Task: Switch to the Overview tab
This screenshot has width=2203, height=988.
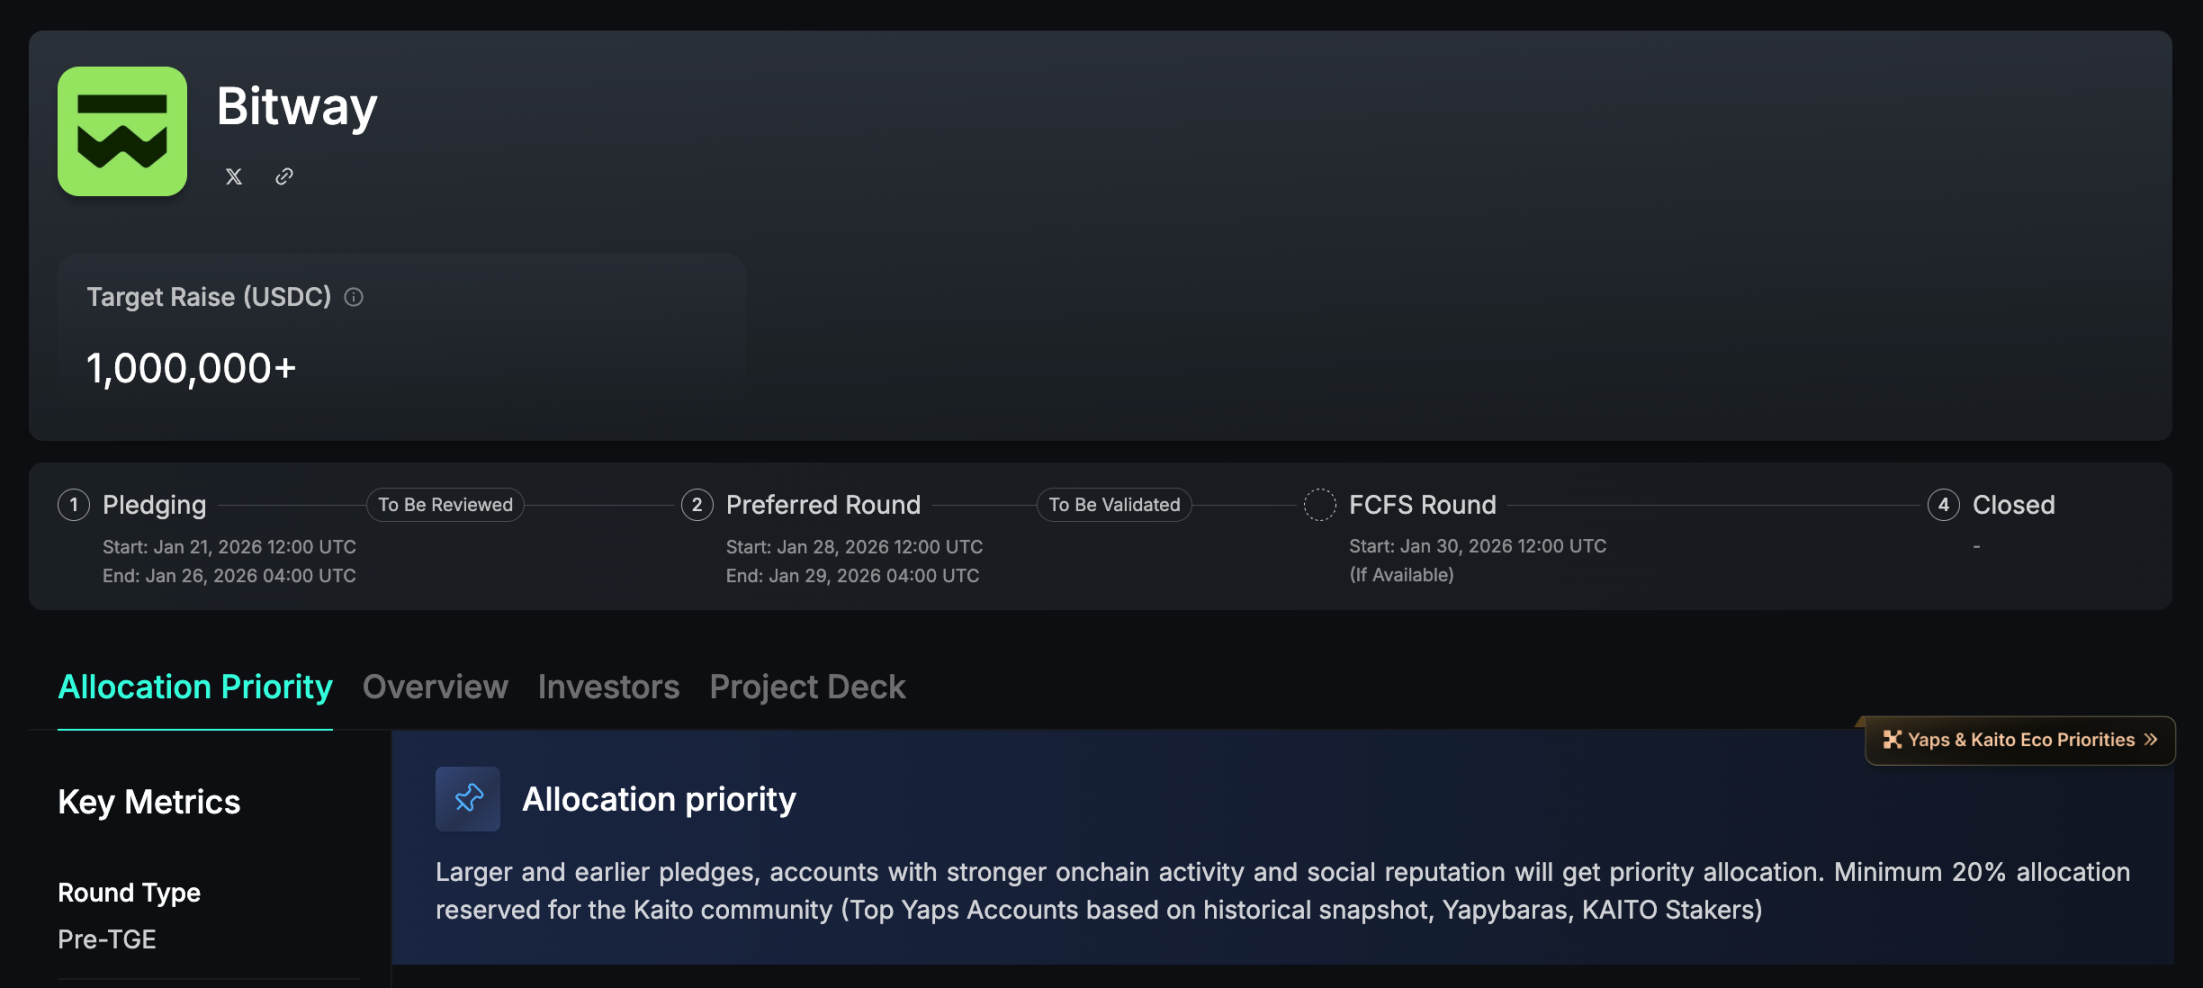Action: click(435, 687)
